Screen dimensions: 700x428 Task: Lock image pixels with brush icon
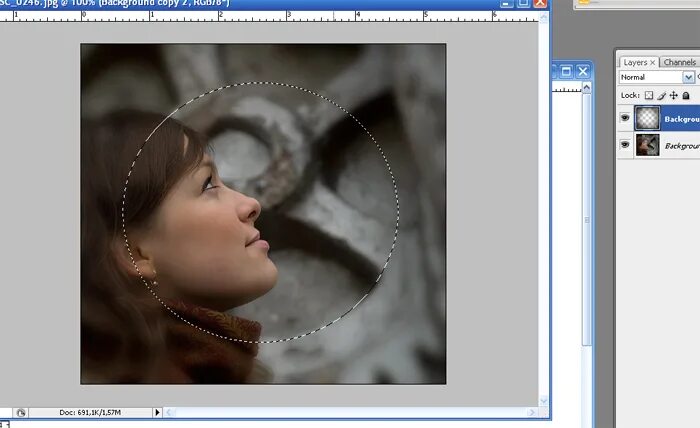[x=661, y=96]
